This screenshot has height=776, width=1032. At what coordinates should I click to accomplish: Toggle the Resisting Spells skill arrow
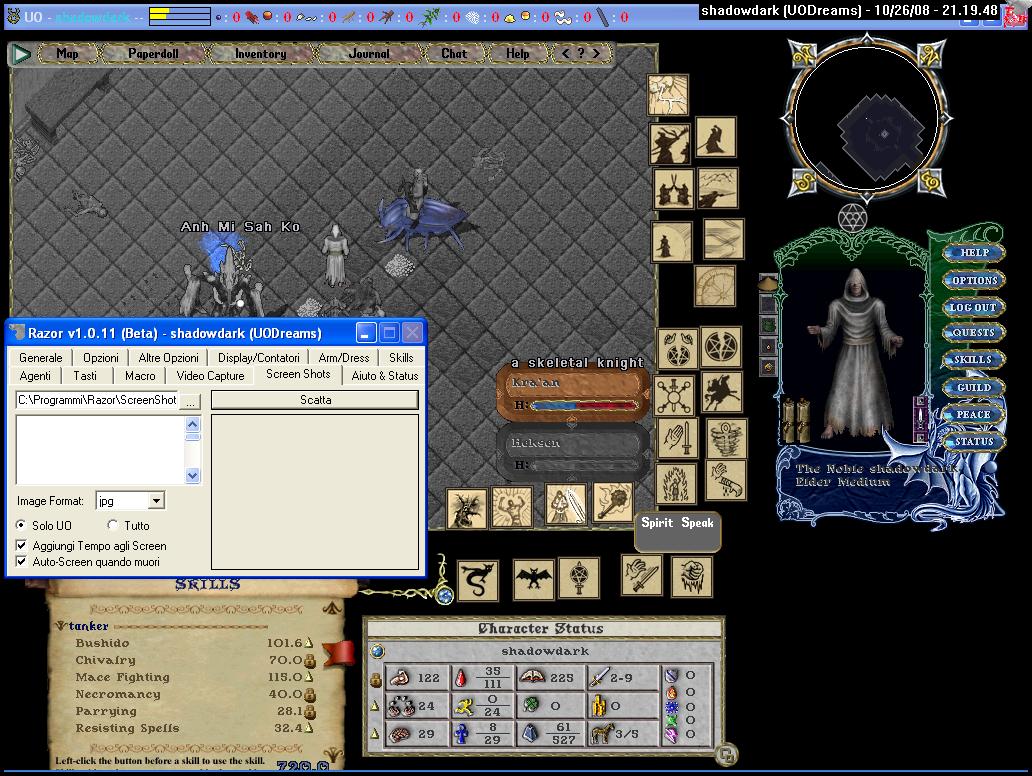[x=309, y=728]
